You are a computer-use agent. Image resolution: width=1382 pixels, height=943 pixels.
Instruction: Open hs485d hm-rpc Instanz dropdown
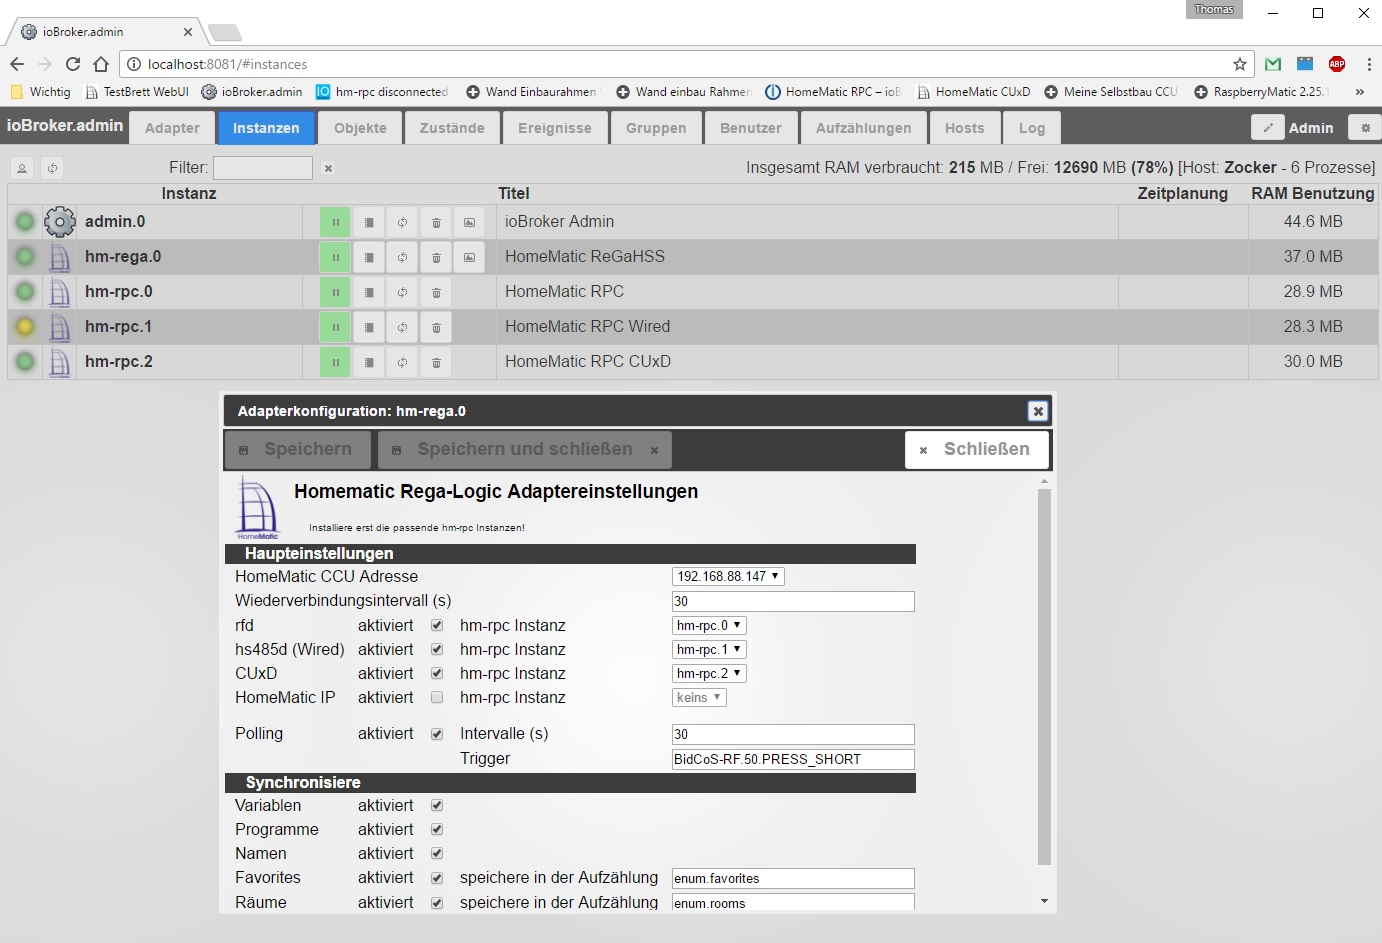coord(709,649)
